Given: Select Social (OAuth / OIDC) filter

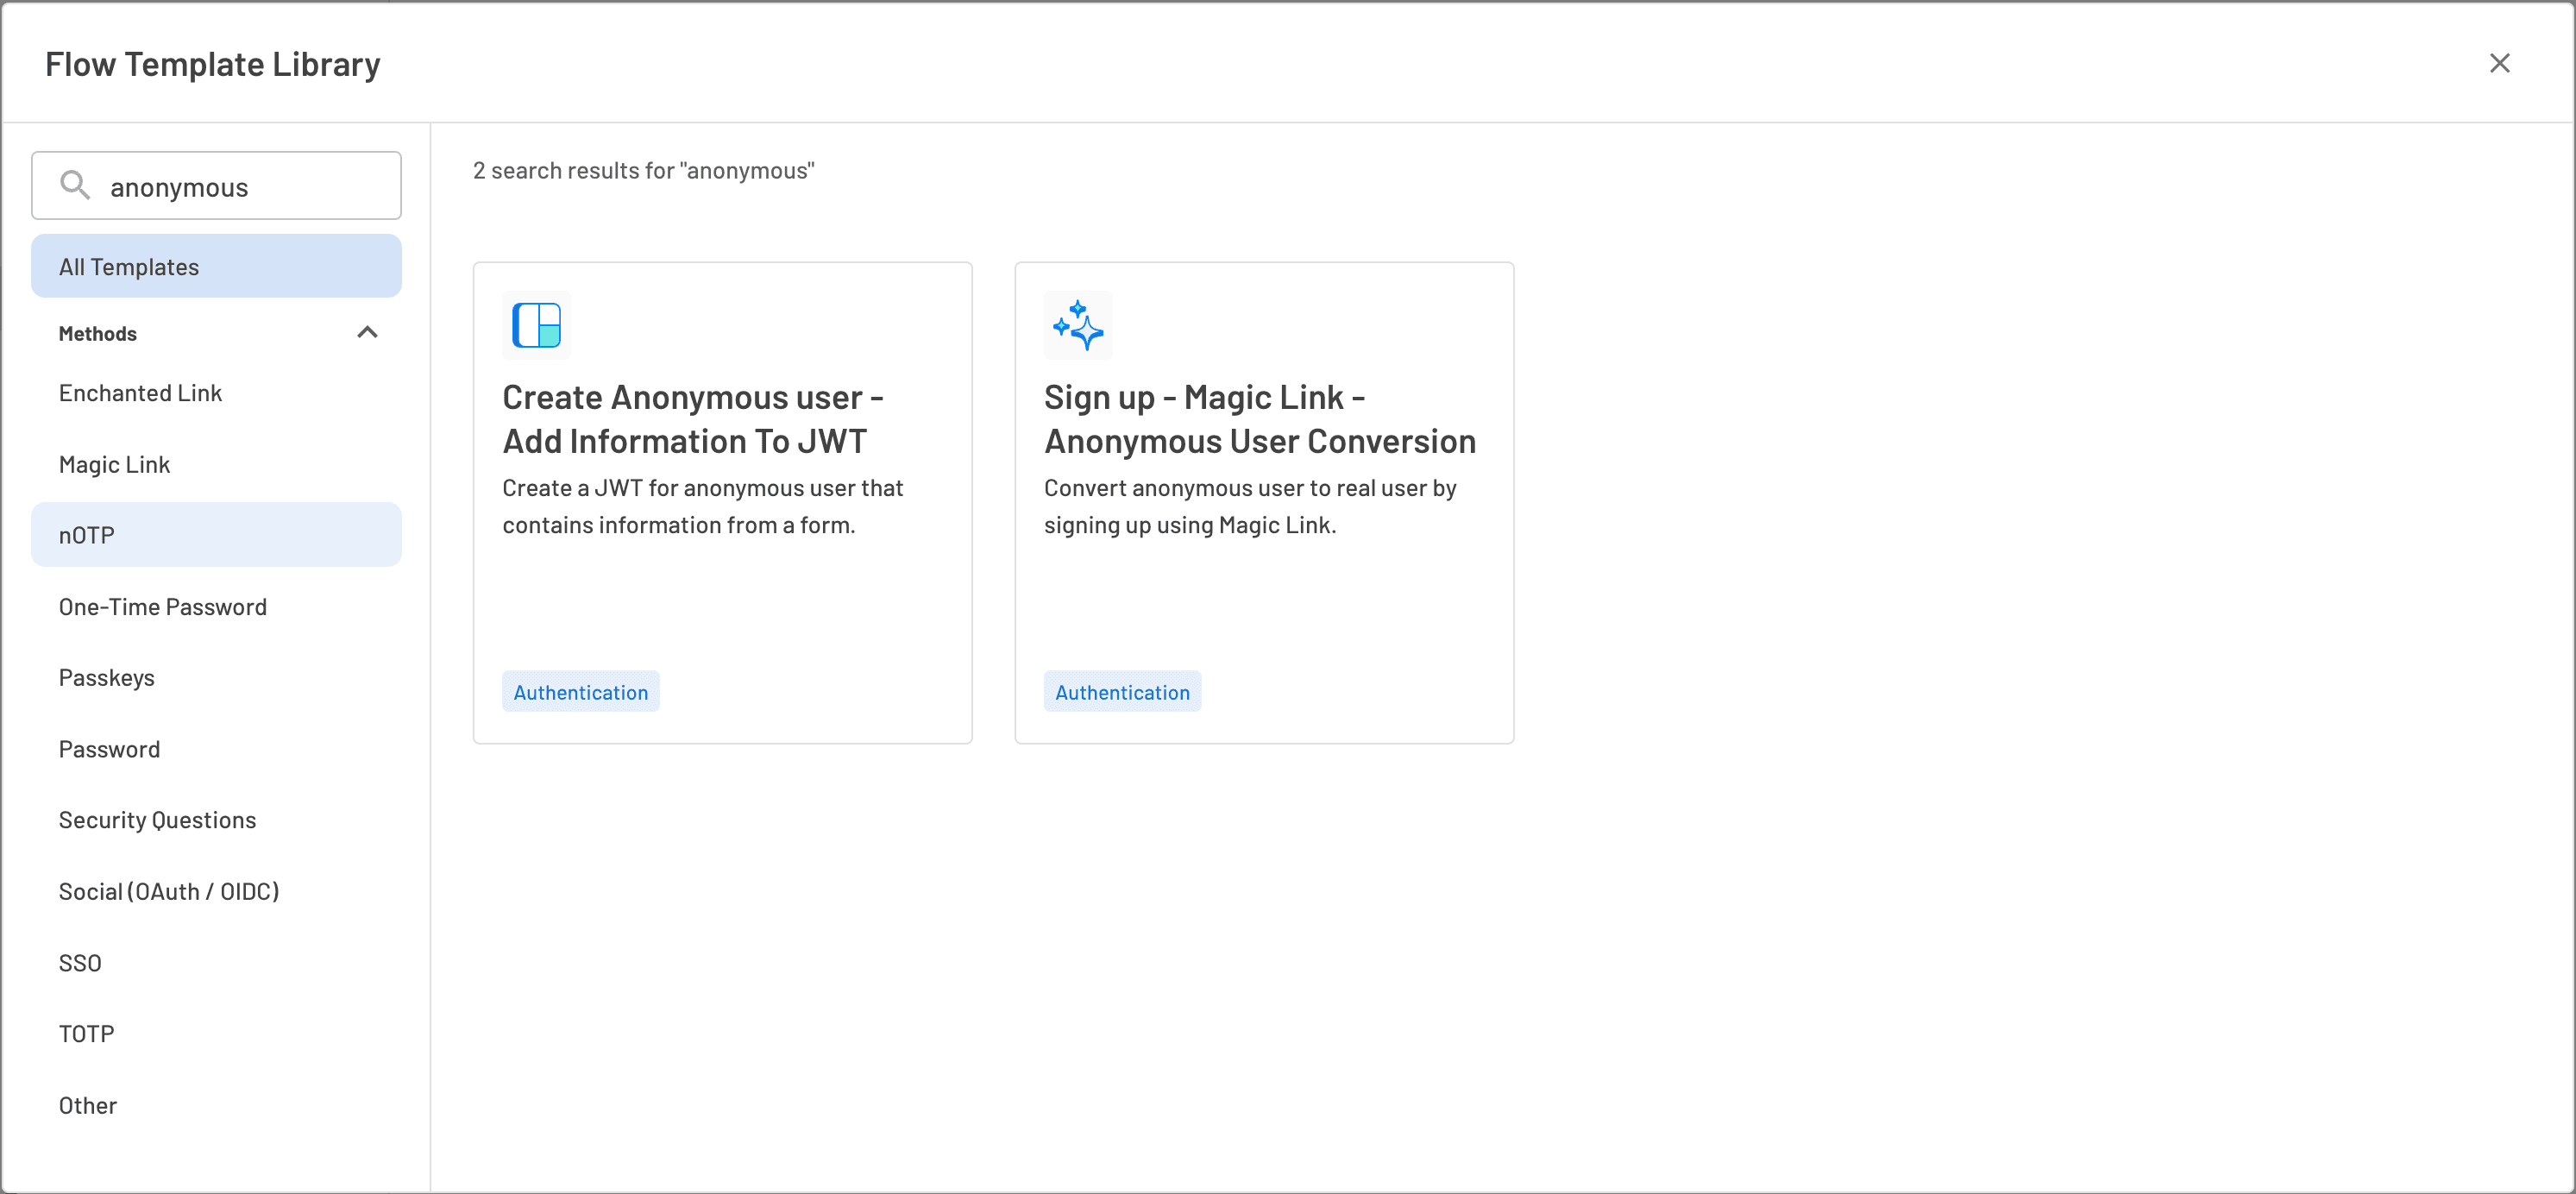Looking at the screenshot, I should [169, 891].
